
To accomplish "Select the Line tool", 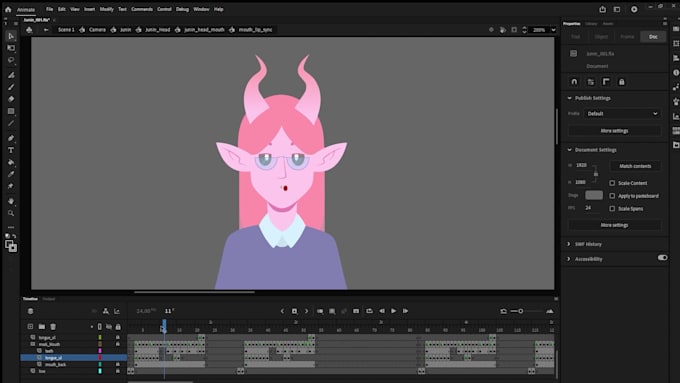I will pyautogui.click(x=11, y=123).
